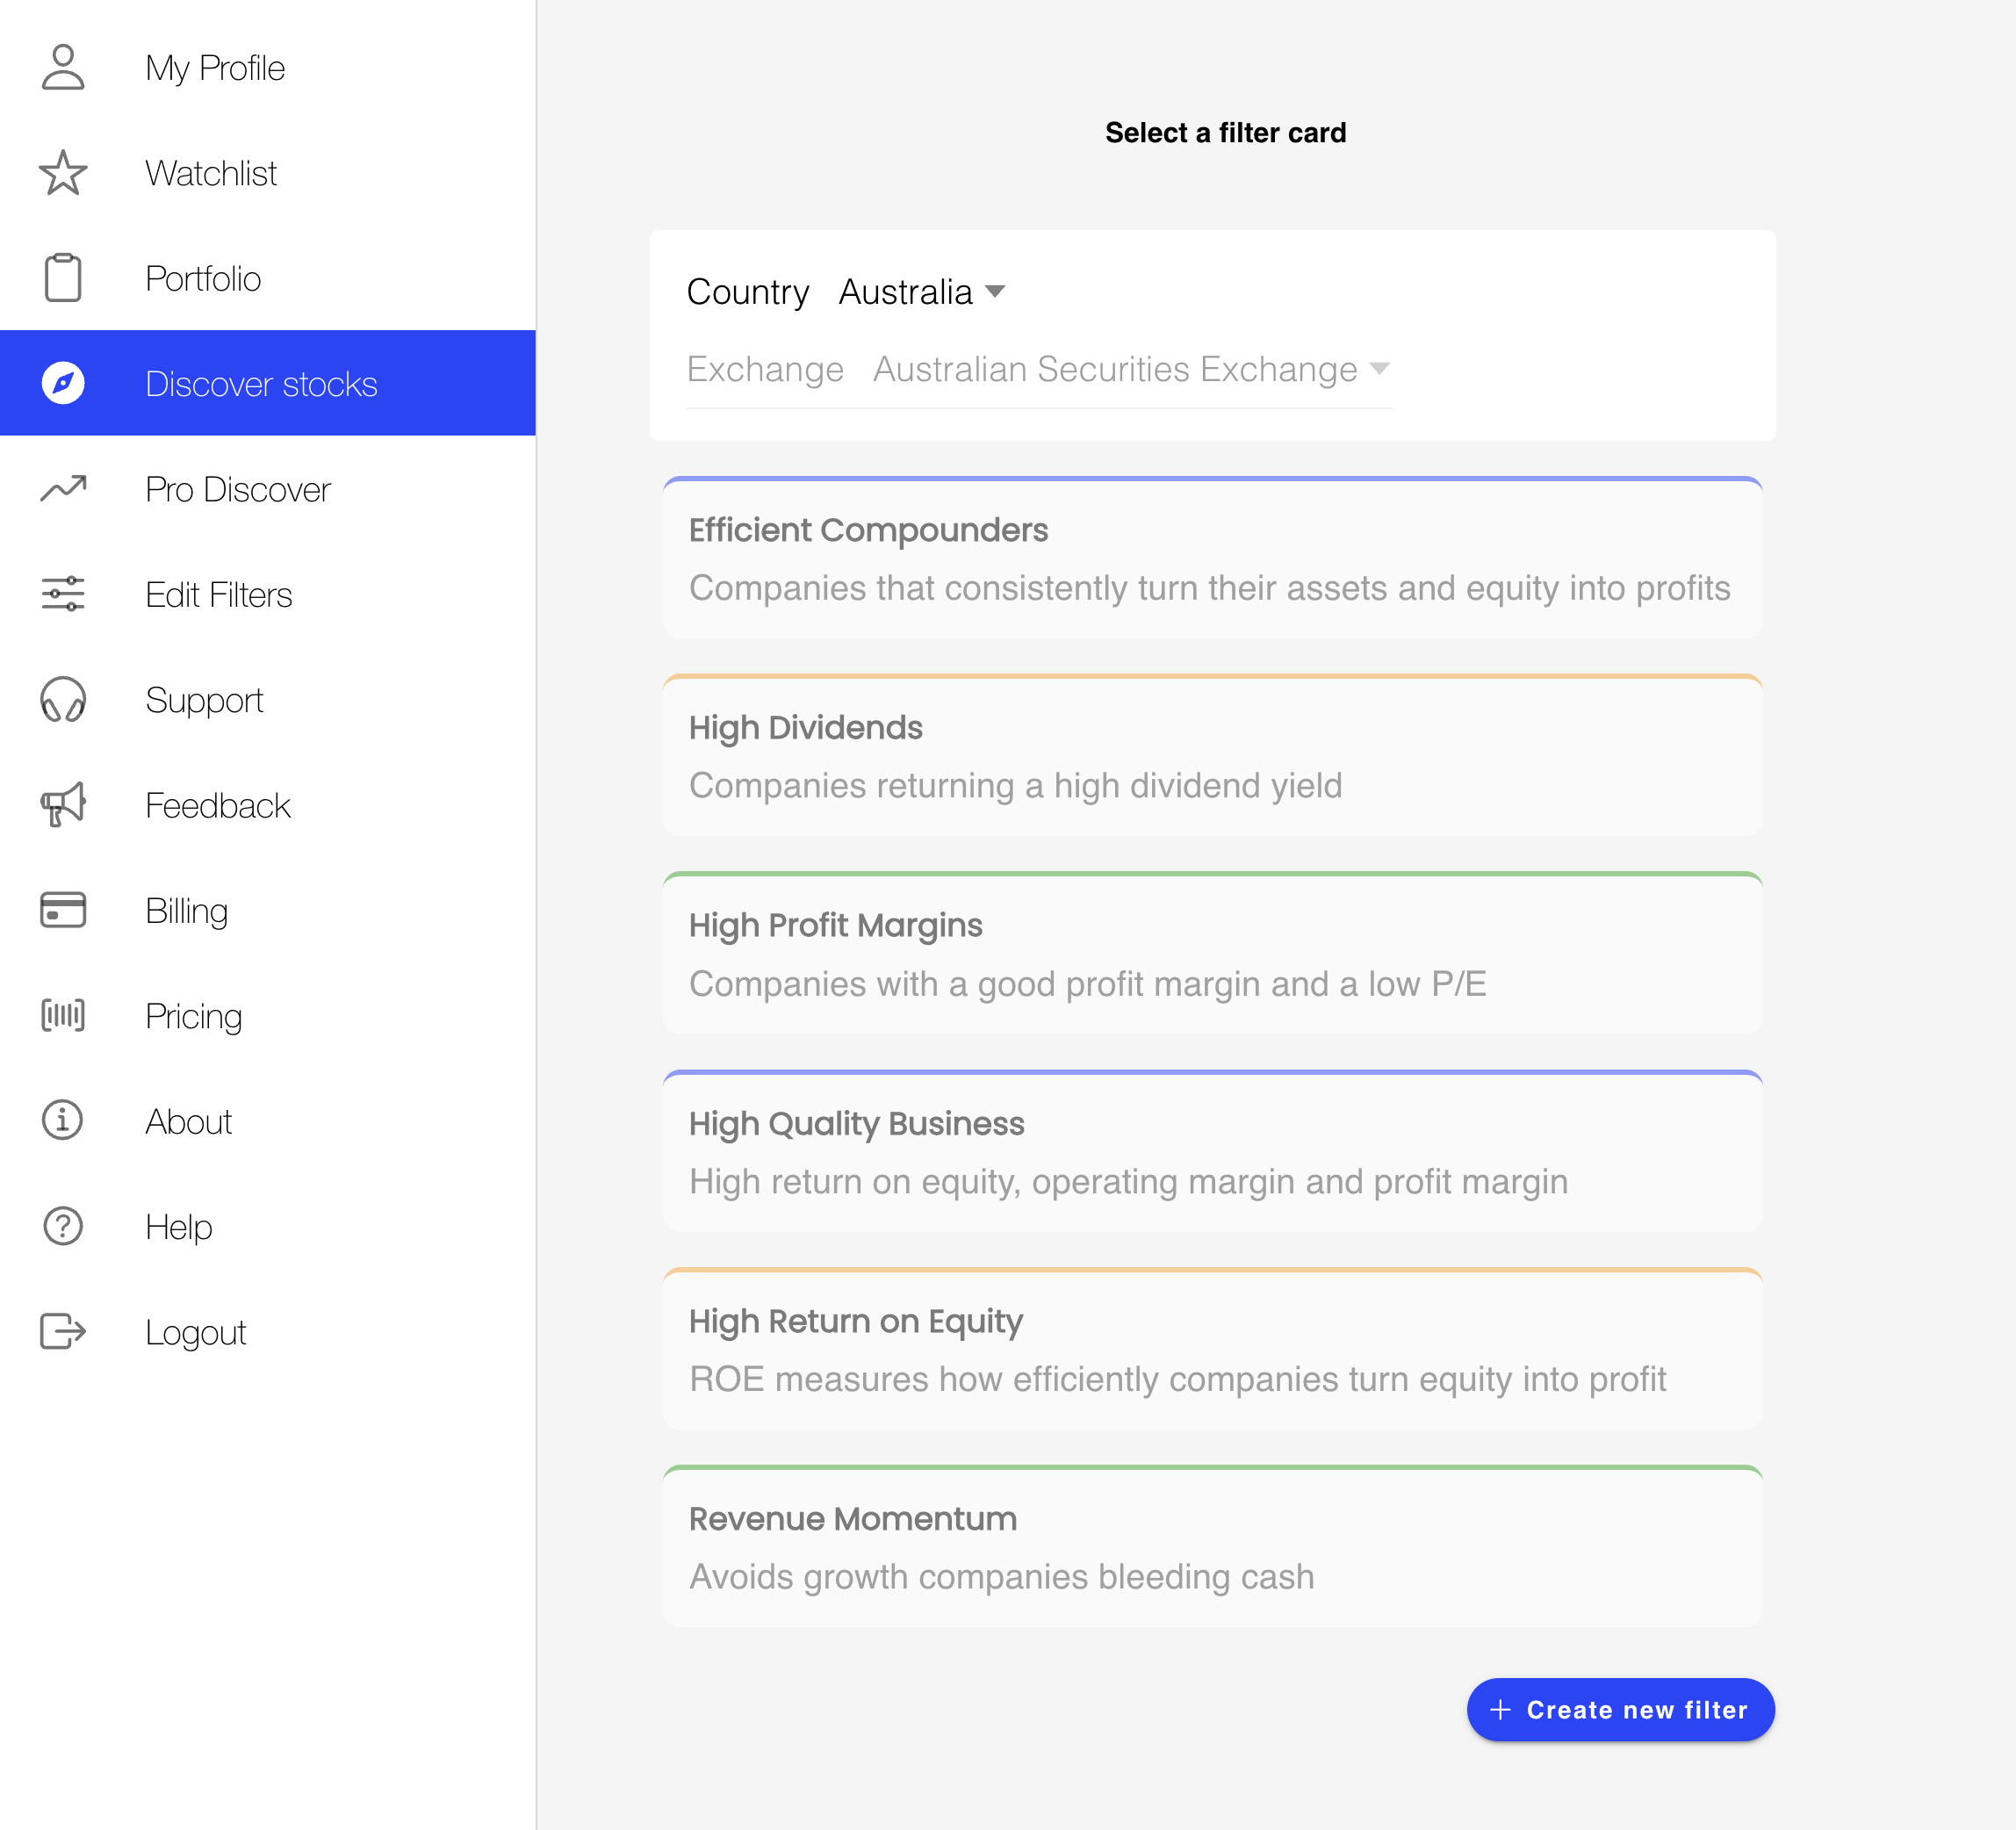The height and width of the screenshot is (1830, 2016).
Task: Click the Logout exit icon
Action: tap(63, 1332)
